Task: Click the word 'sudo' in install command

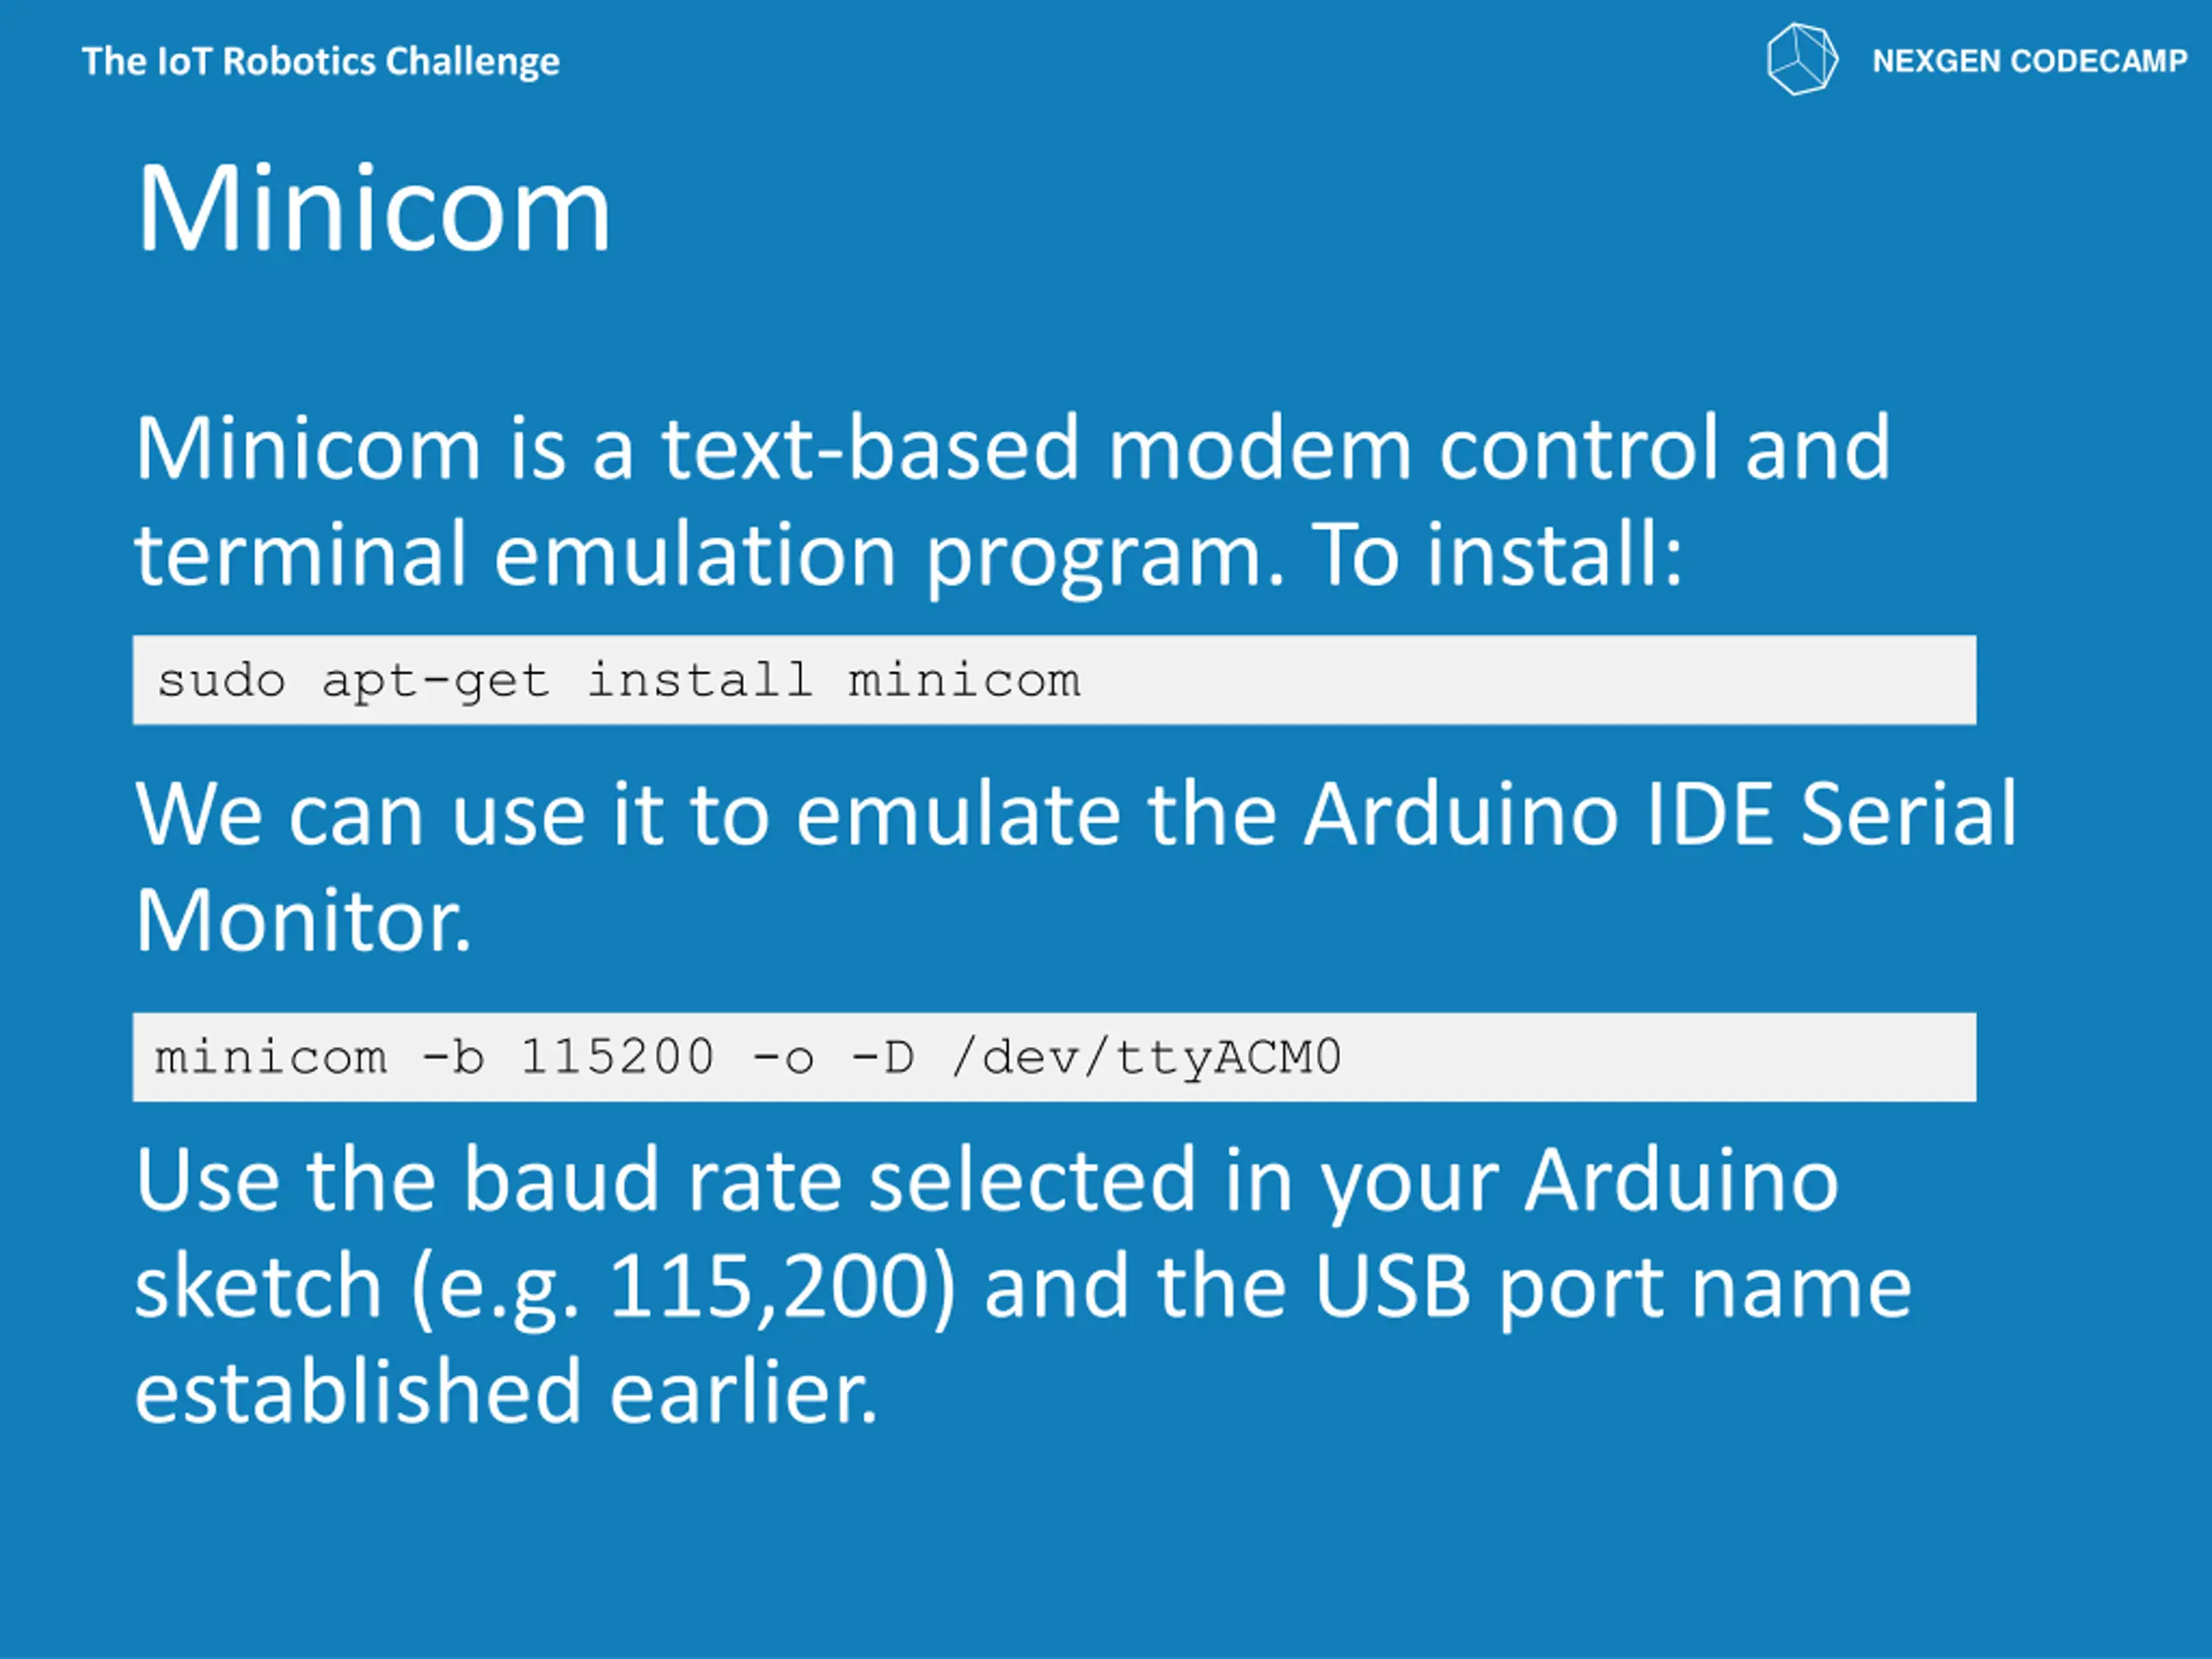Action: tap(221, 680)
